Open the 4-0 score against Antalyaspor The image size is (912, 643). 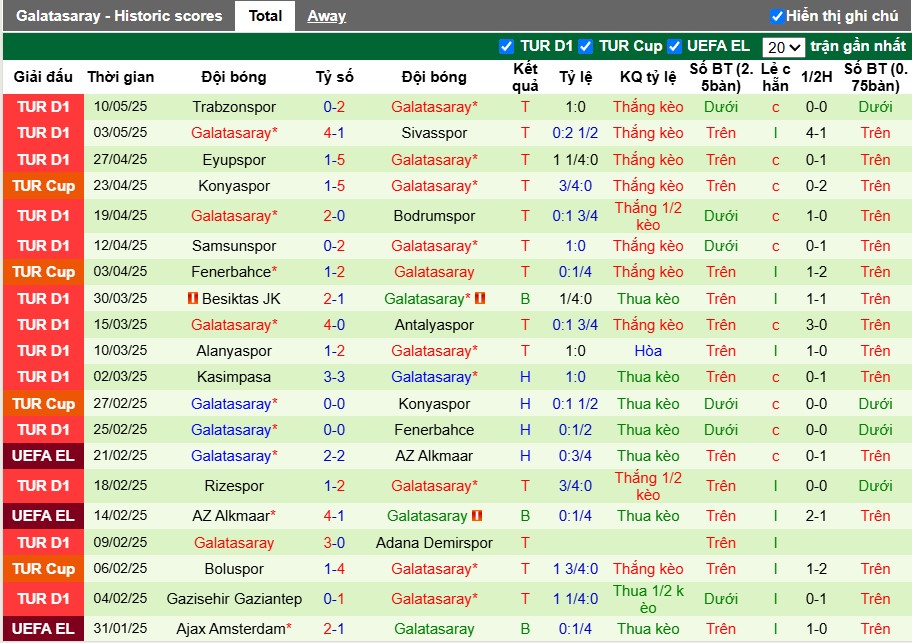tap(334, 325)
